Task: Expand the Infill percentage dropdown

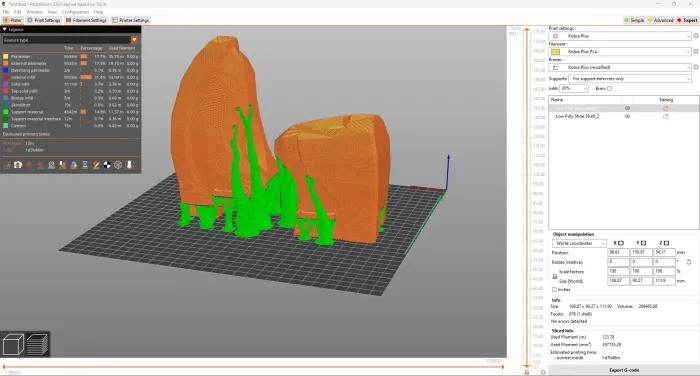Action: (x=574, y=88)
